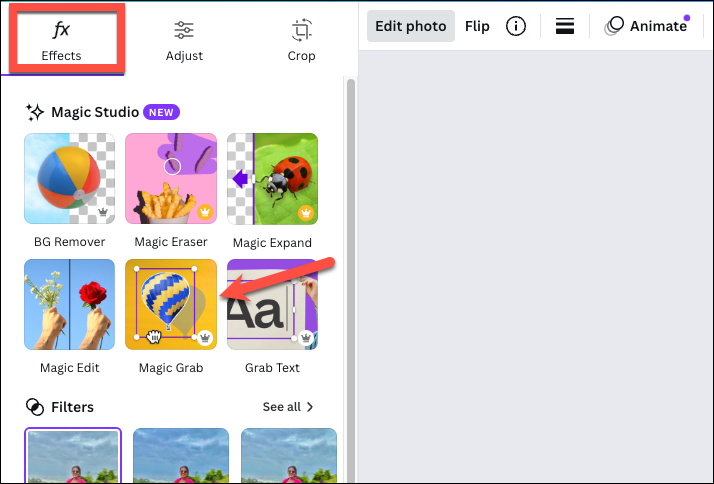Screen dimensions: 714x484
Task: Click the Magic Studio heading text
Action: point(95,112)
